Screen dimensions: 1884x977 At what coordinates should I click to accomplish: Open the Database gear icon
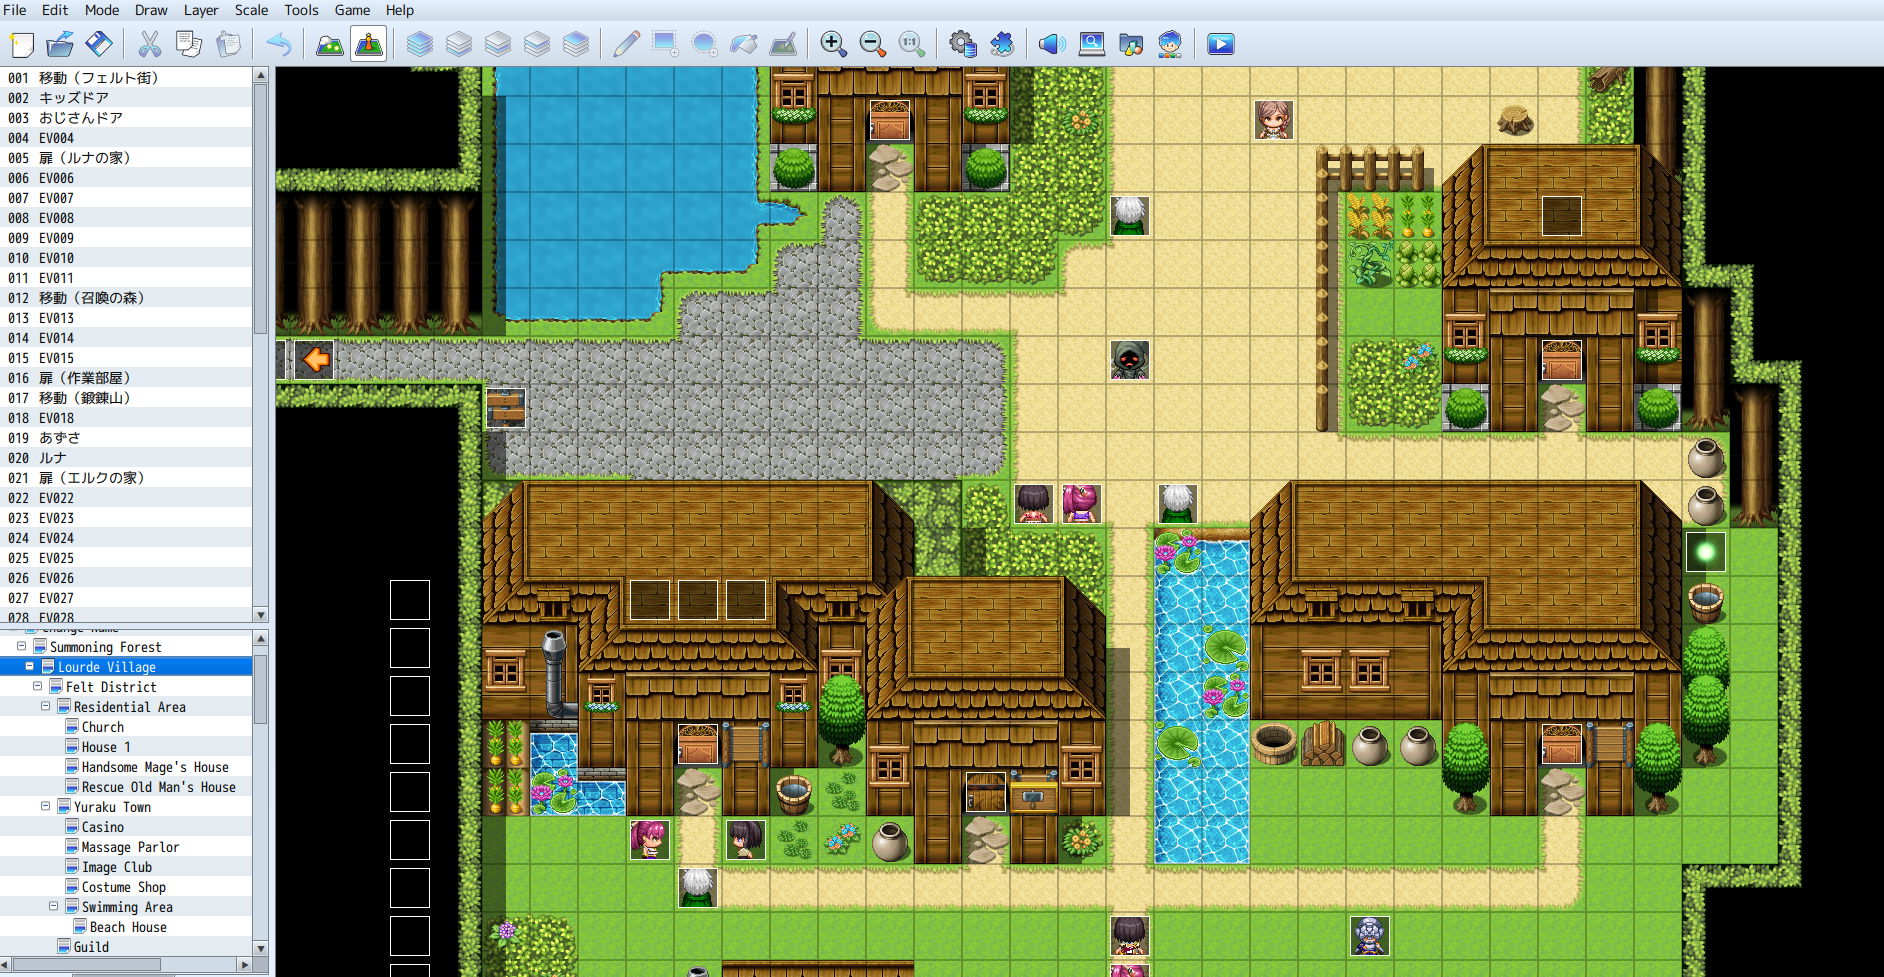click(963, 44)
